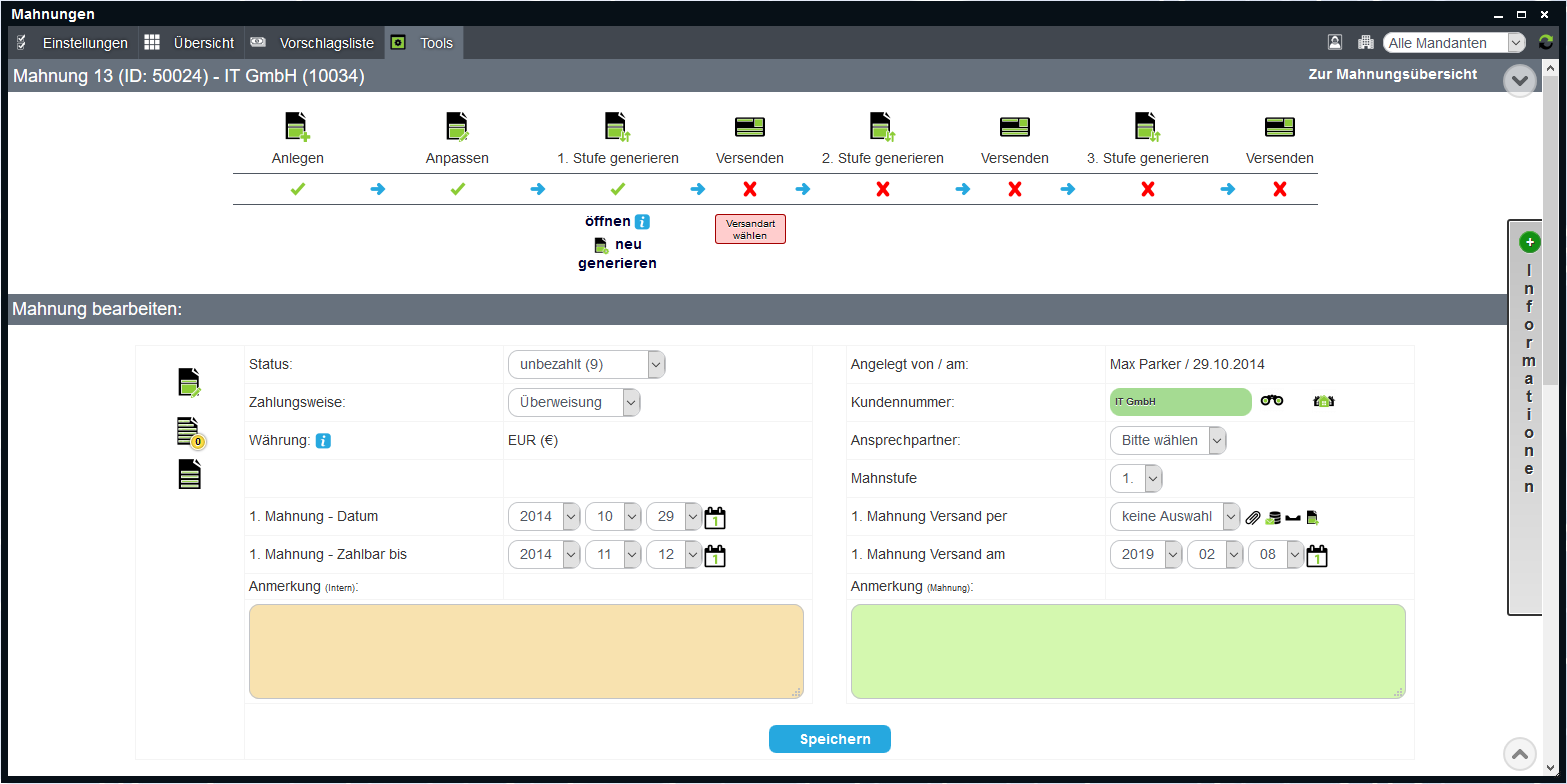Screen dimensions: 1567x784
Task: Open the Status dropdown showing unbezahlt
Action: pyautogui.click(x=586, y=365)
